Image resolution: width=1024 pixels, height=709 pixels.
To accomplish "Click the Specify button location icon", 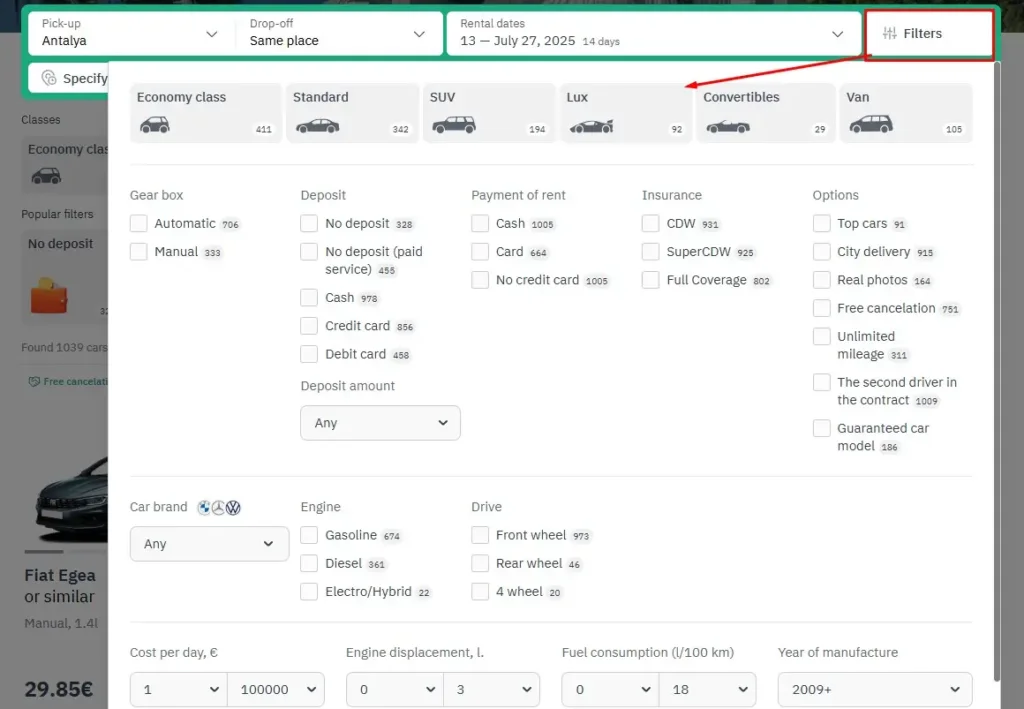I will tap(49, 78).
